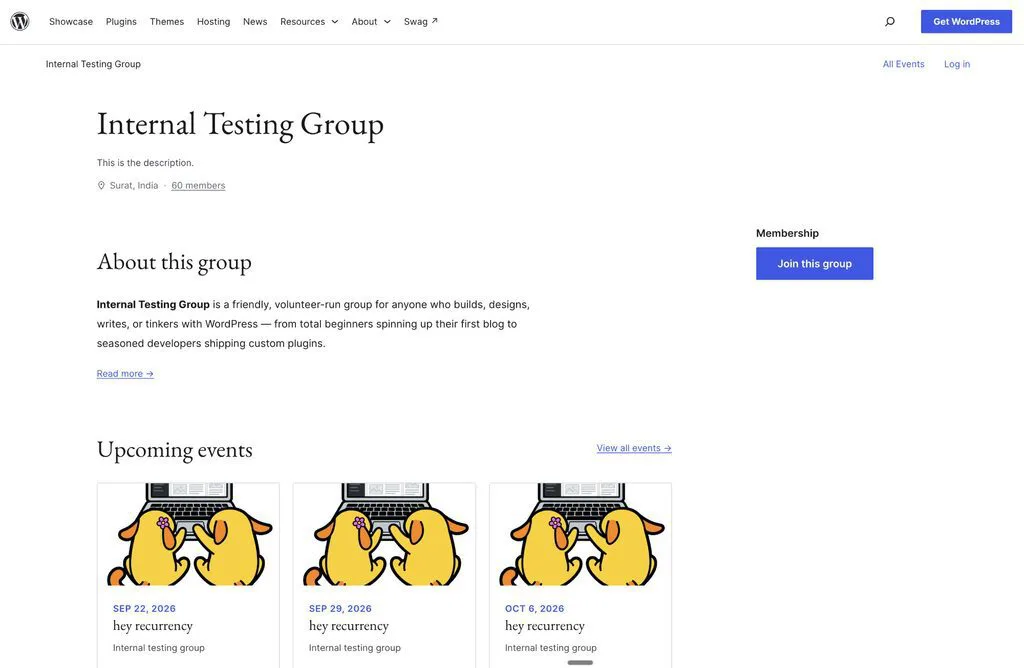The width and height of the screenshot is (1024, 668).
Task: Click 'hey recurrency' title under Sep 29, 2026
Action: 349,626
